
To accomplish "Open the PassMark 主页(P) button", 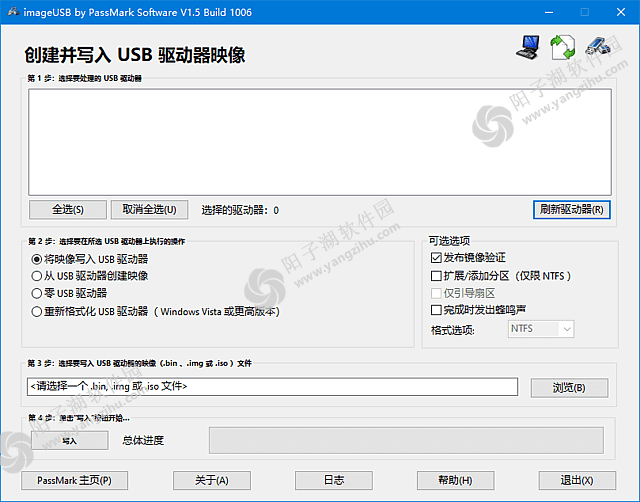I will tap(74, 480).
